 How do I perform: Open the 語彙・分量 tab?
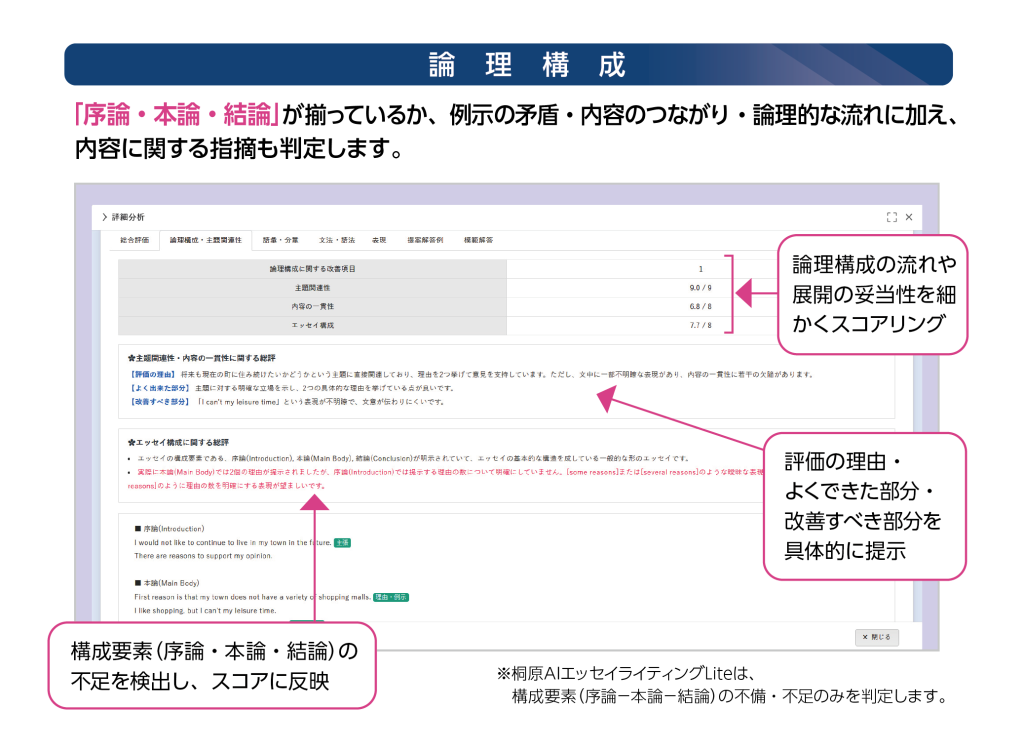pyautogui.click(x=280, y=241)
